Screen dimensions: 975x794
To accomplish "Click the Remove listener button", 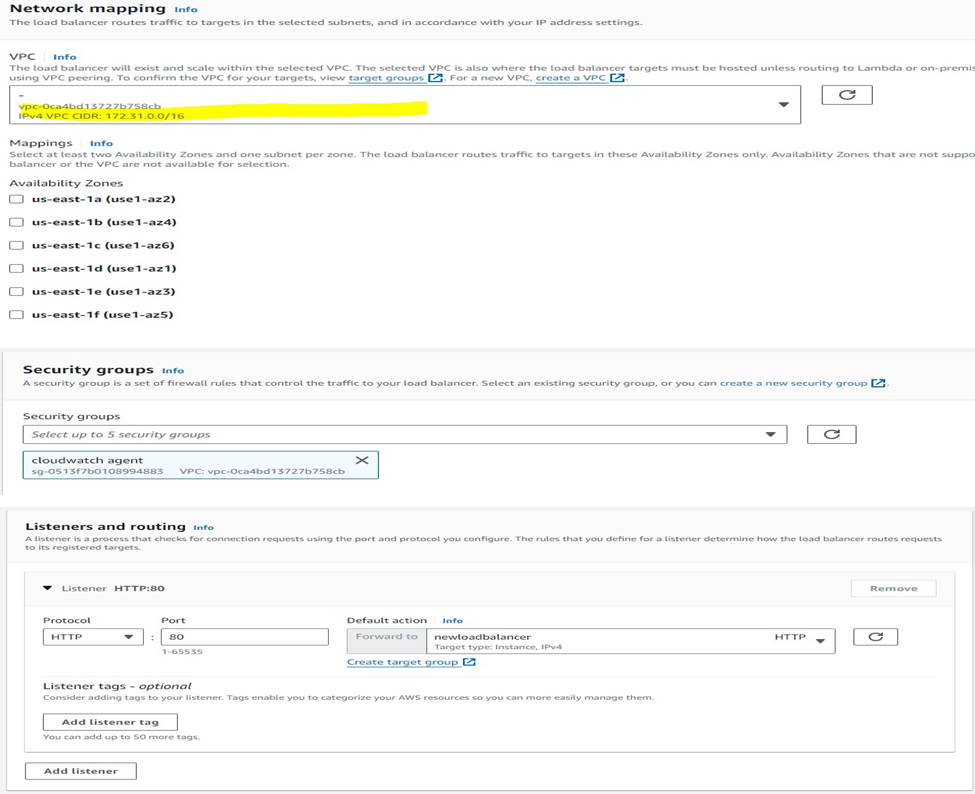I will [x=893, y=588].
